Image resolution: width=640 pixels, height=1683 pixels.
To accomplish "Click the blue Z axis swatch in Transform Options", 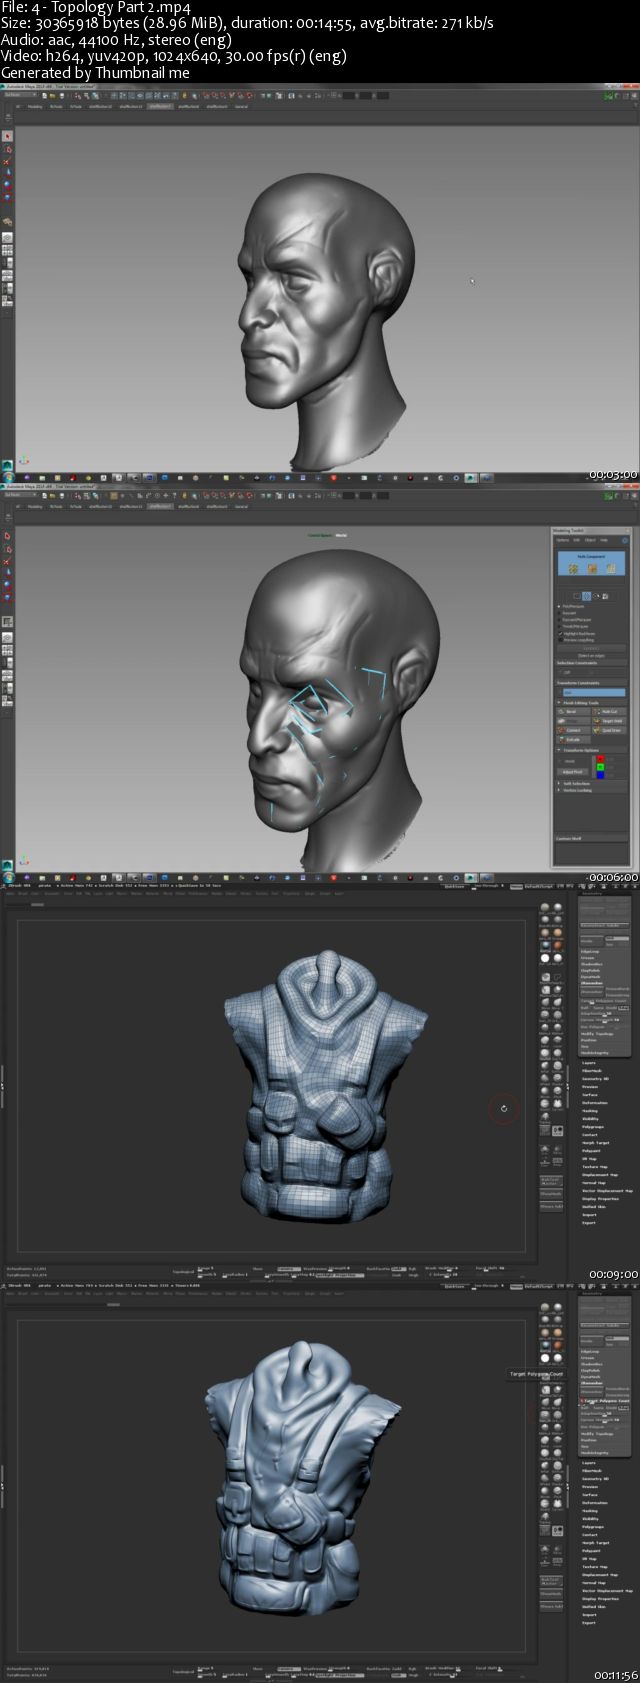I will tap(600, 775).
